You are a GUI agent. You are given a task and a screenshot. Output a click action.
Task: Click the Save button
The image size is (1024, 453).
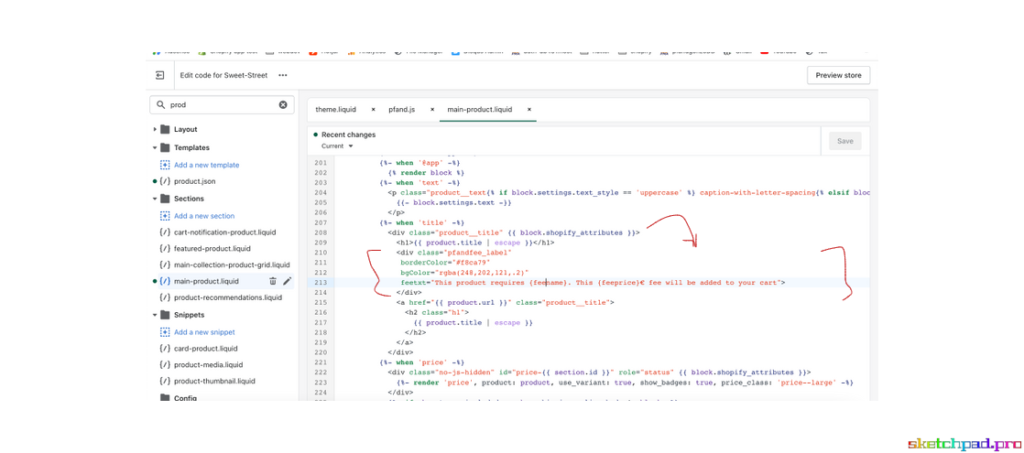(845, 141)
